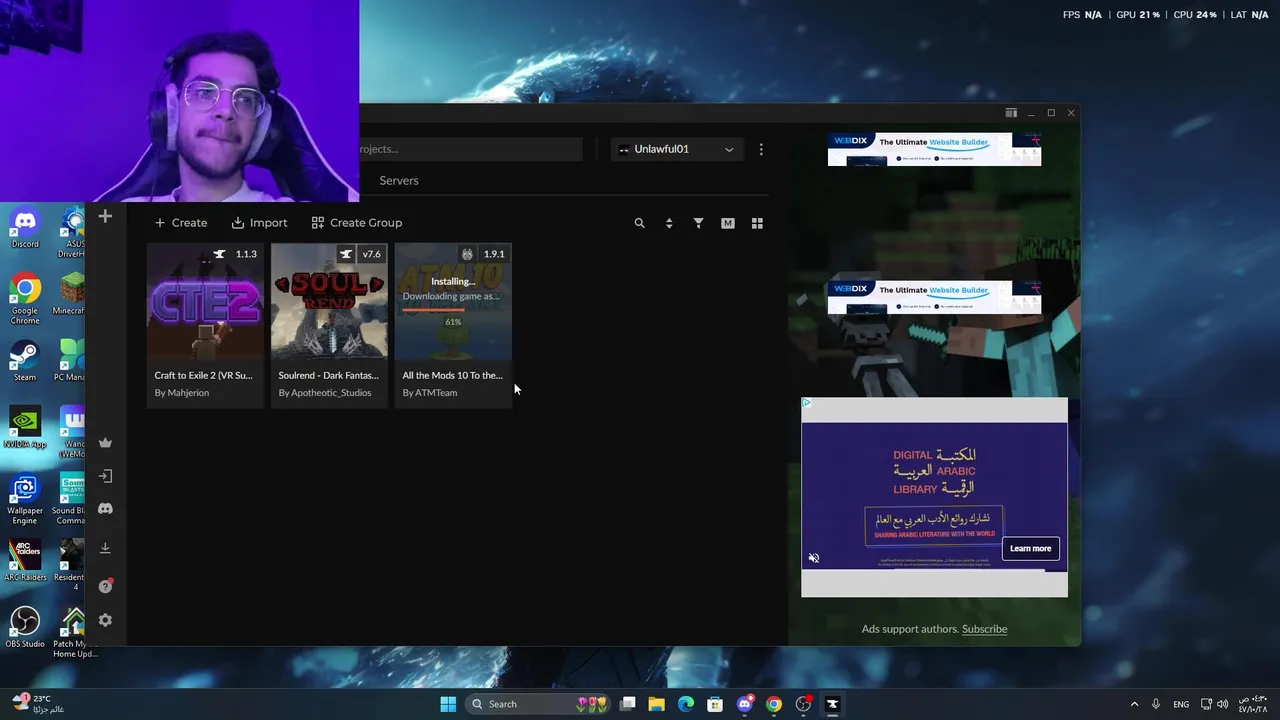Open the Discord icon in launcher sidebar
Image resolution: width=1280 pixels, height=720 pixels.
click(105, 509)
